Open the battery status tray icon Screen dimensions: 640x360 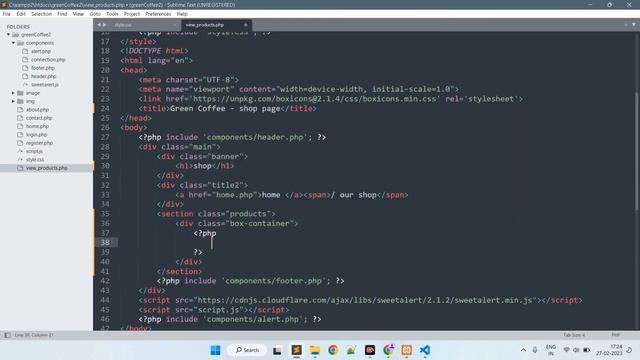(587, 350)
